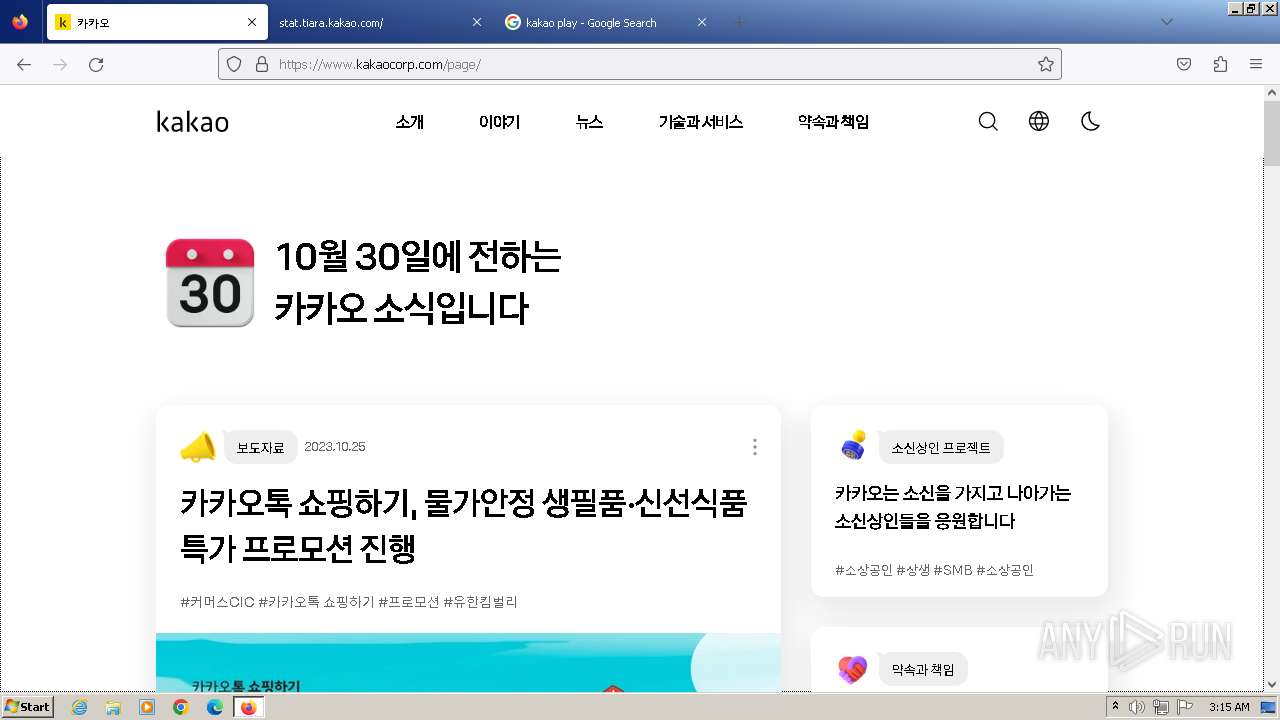Click the Action Center flag tray icon
Screen dimensions: 1280x720
[x=1183, y=707]
